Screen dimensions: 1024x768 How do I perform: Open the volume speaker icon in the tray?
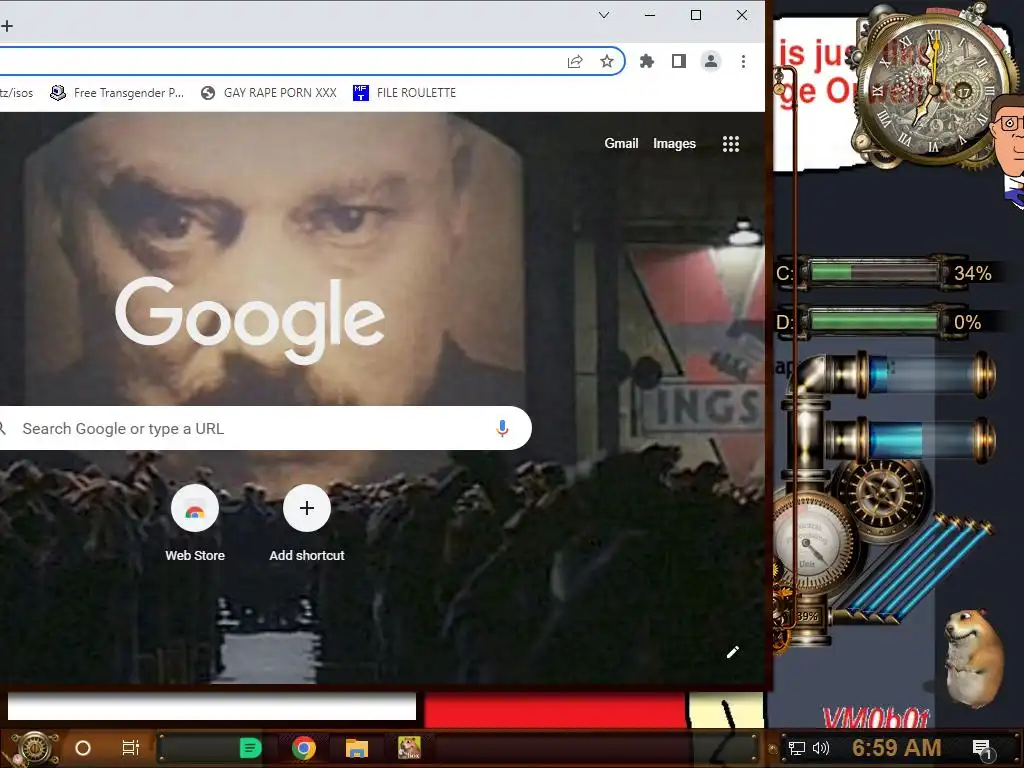[x=821, y=748]
